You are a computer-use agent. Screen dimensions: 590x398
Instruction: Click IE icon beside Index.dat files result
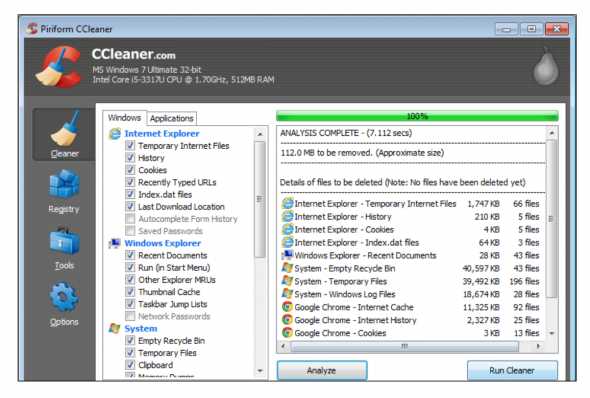pos(287,242)
